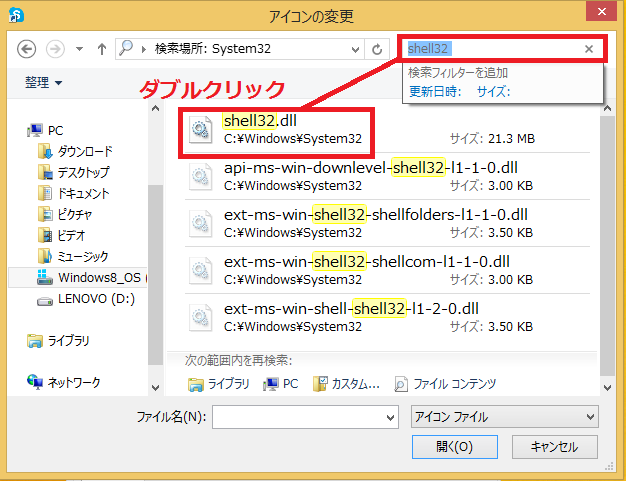Viewport: 626px width, 481px height.
Task: Click navigation pane scroll down arrow
Action: pos(155,388)
